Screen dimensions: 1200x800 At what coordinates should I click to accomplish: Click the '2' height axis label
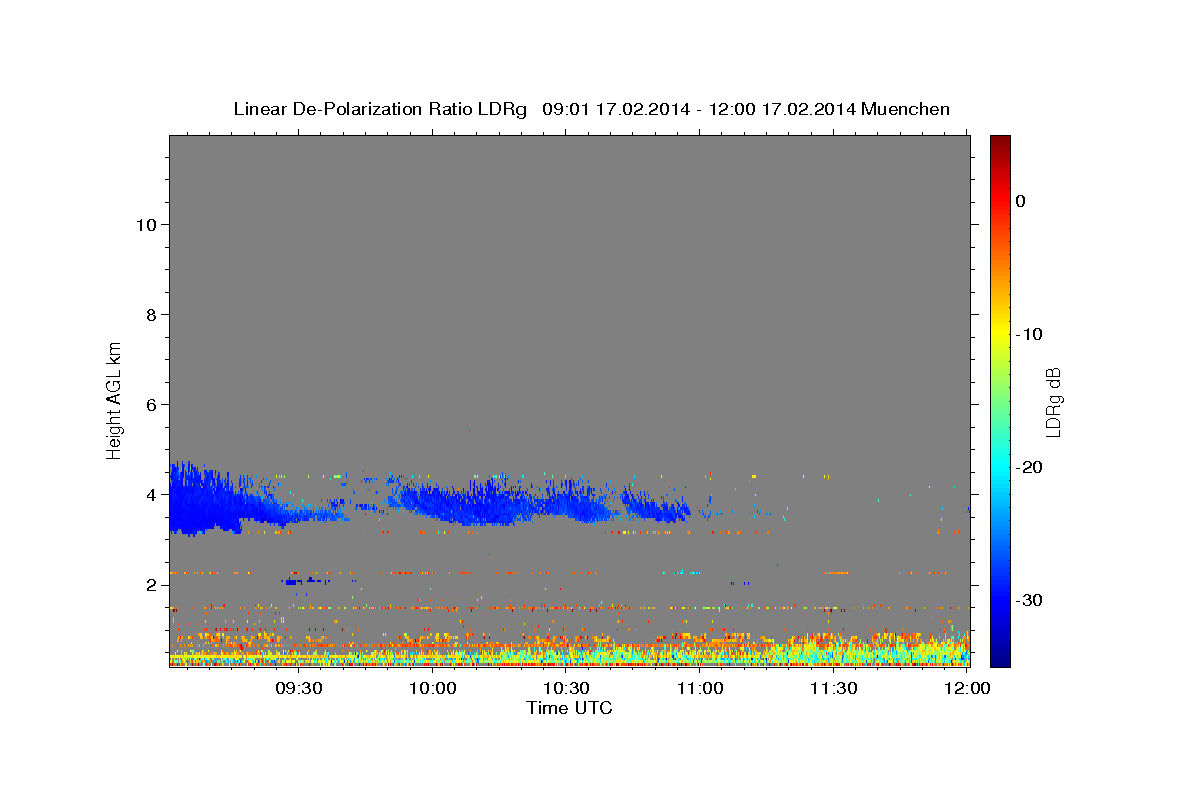(151, 584)
